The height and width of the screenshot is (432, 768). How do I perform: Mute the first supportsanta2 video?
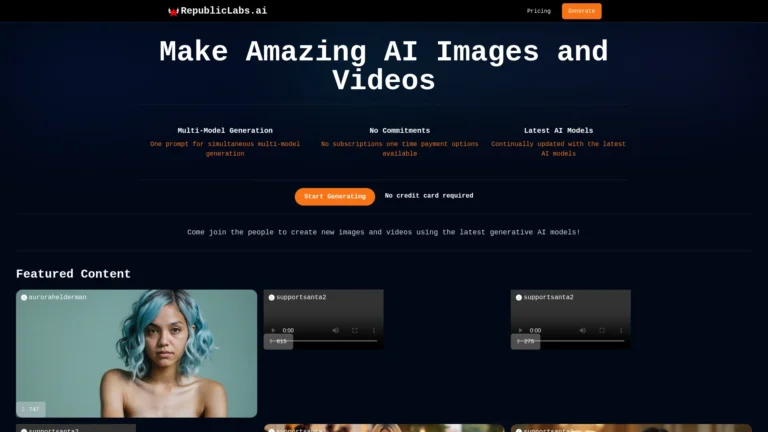(x=335, y=330)
